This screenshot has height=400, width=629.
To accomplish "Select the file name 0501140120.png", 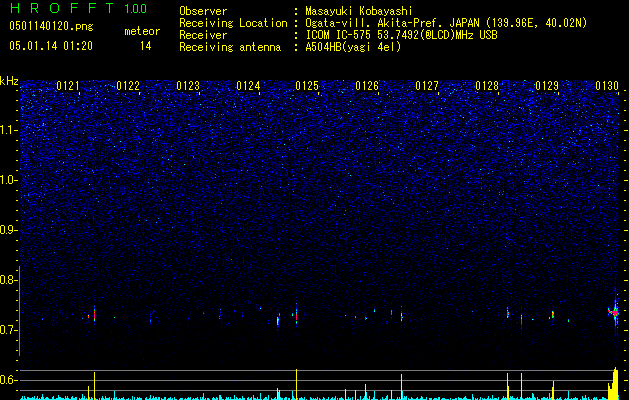I will pos(51,26).
